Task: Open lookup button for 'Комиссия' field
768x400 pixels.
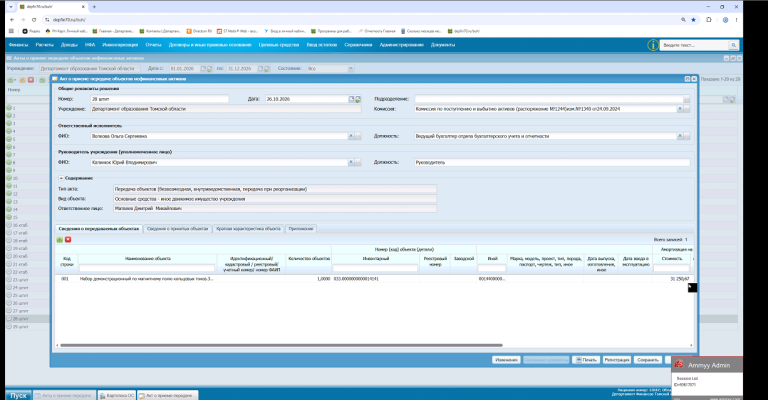Action: (687, 109)
